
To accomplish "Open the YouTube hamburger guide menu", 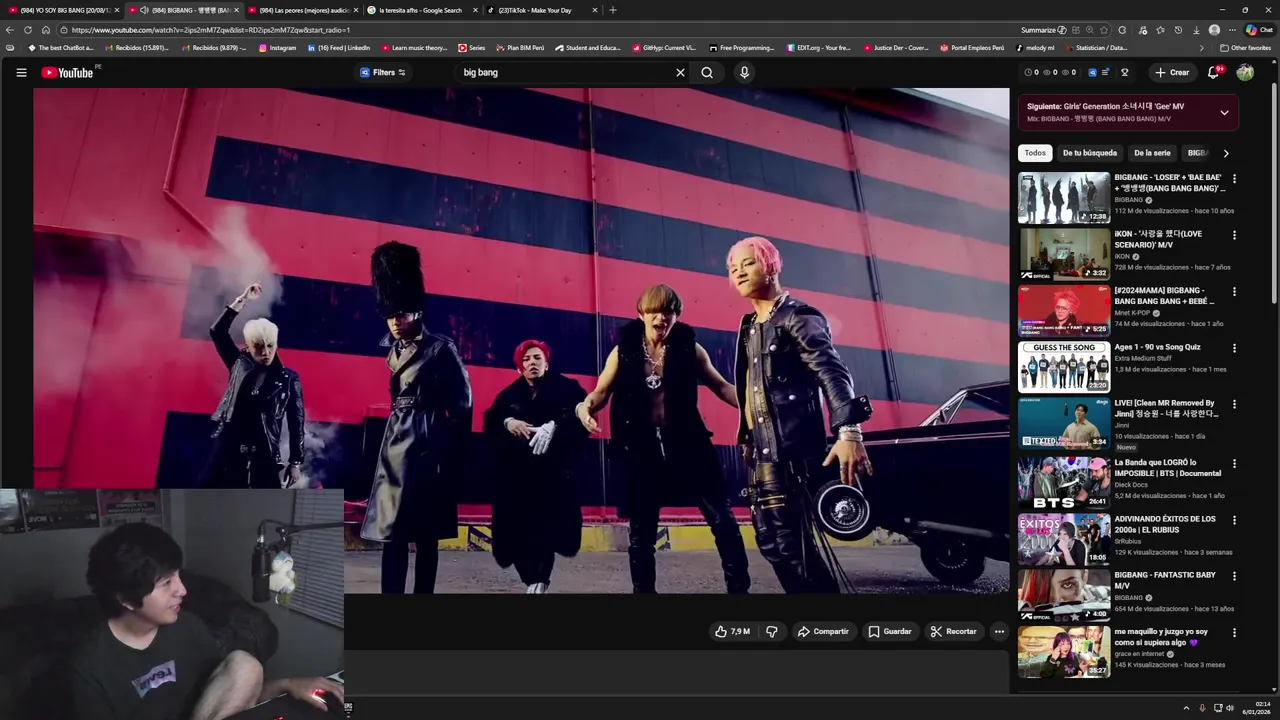I will point(21,72).
